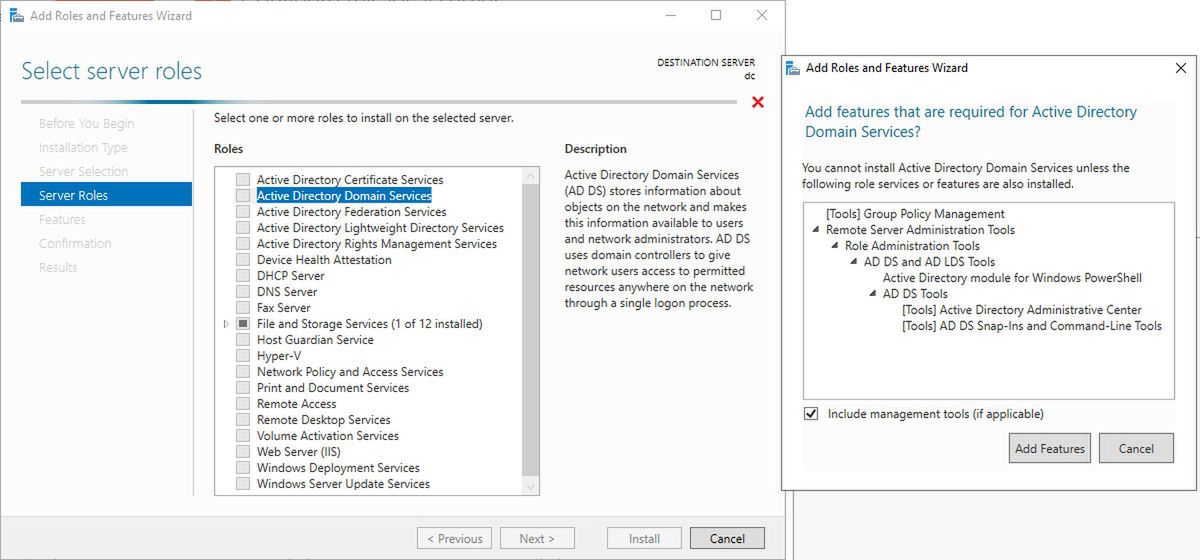Select Active Directory Administrative Center item

(1021, 310)
